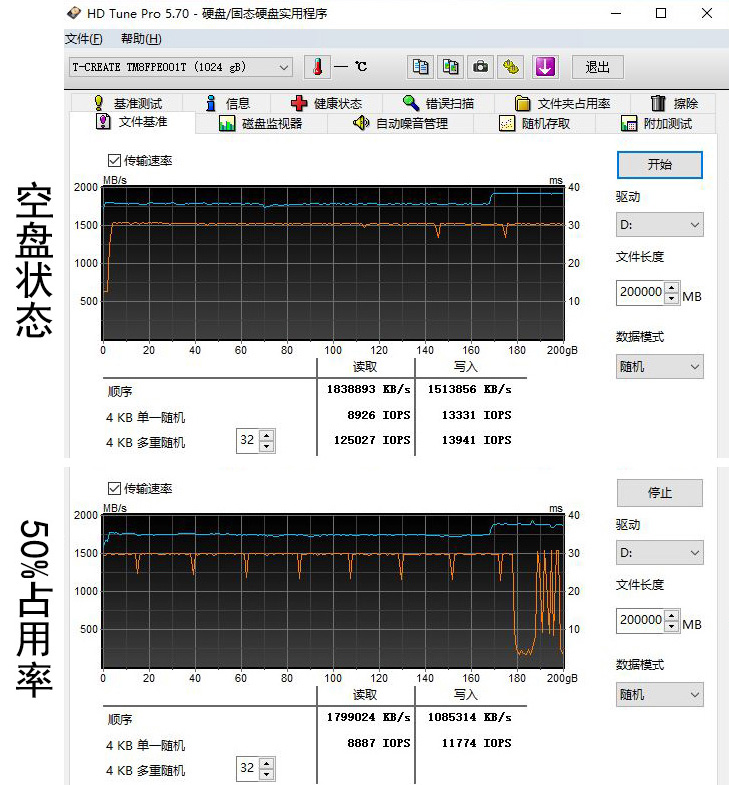Switch to 磁盘监视器 tab
Image resolution: width=729 pixels, height=785 pixels.
point(261,123)
